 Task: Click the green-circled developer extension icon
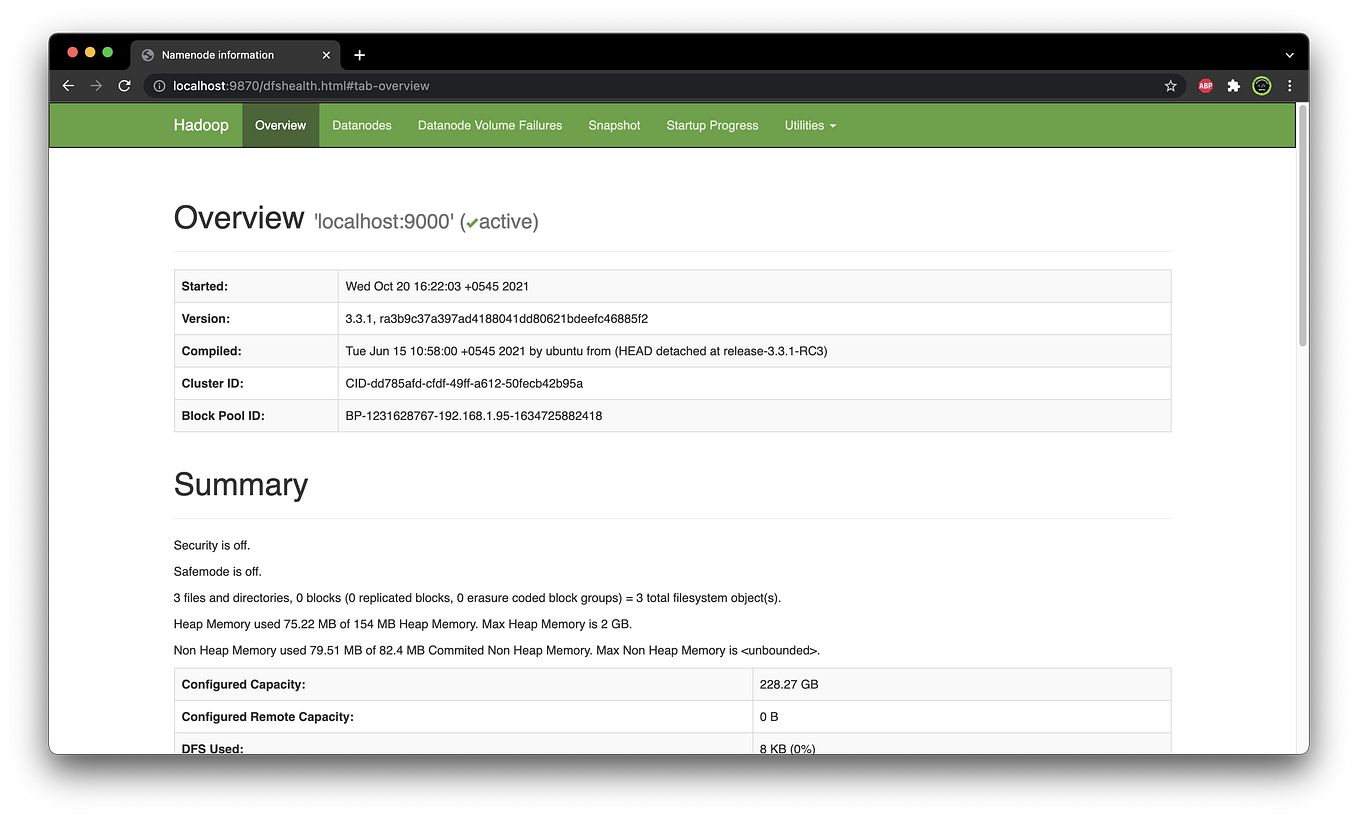click(x=1261, y=86)
